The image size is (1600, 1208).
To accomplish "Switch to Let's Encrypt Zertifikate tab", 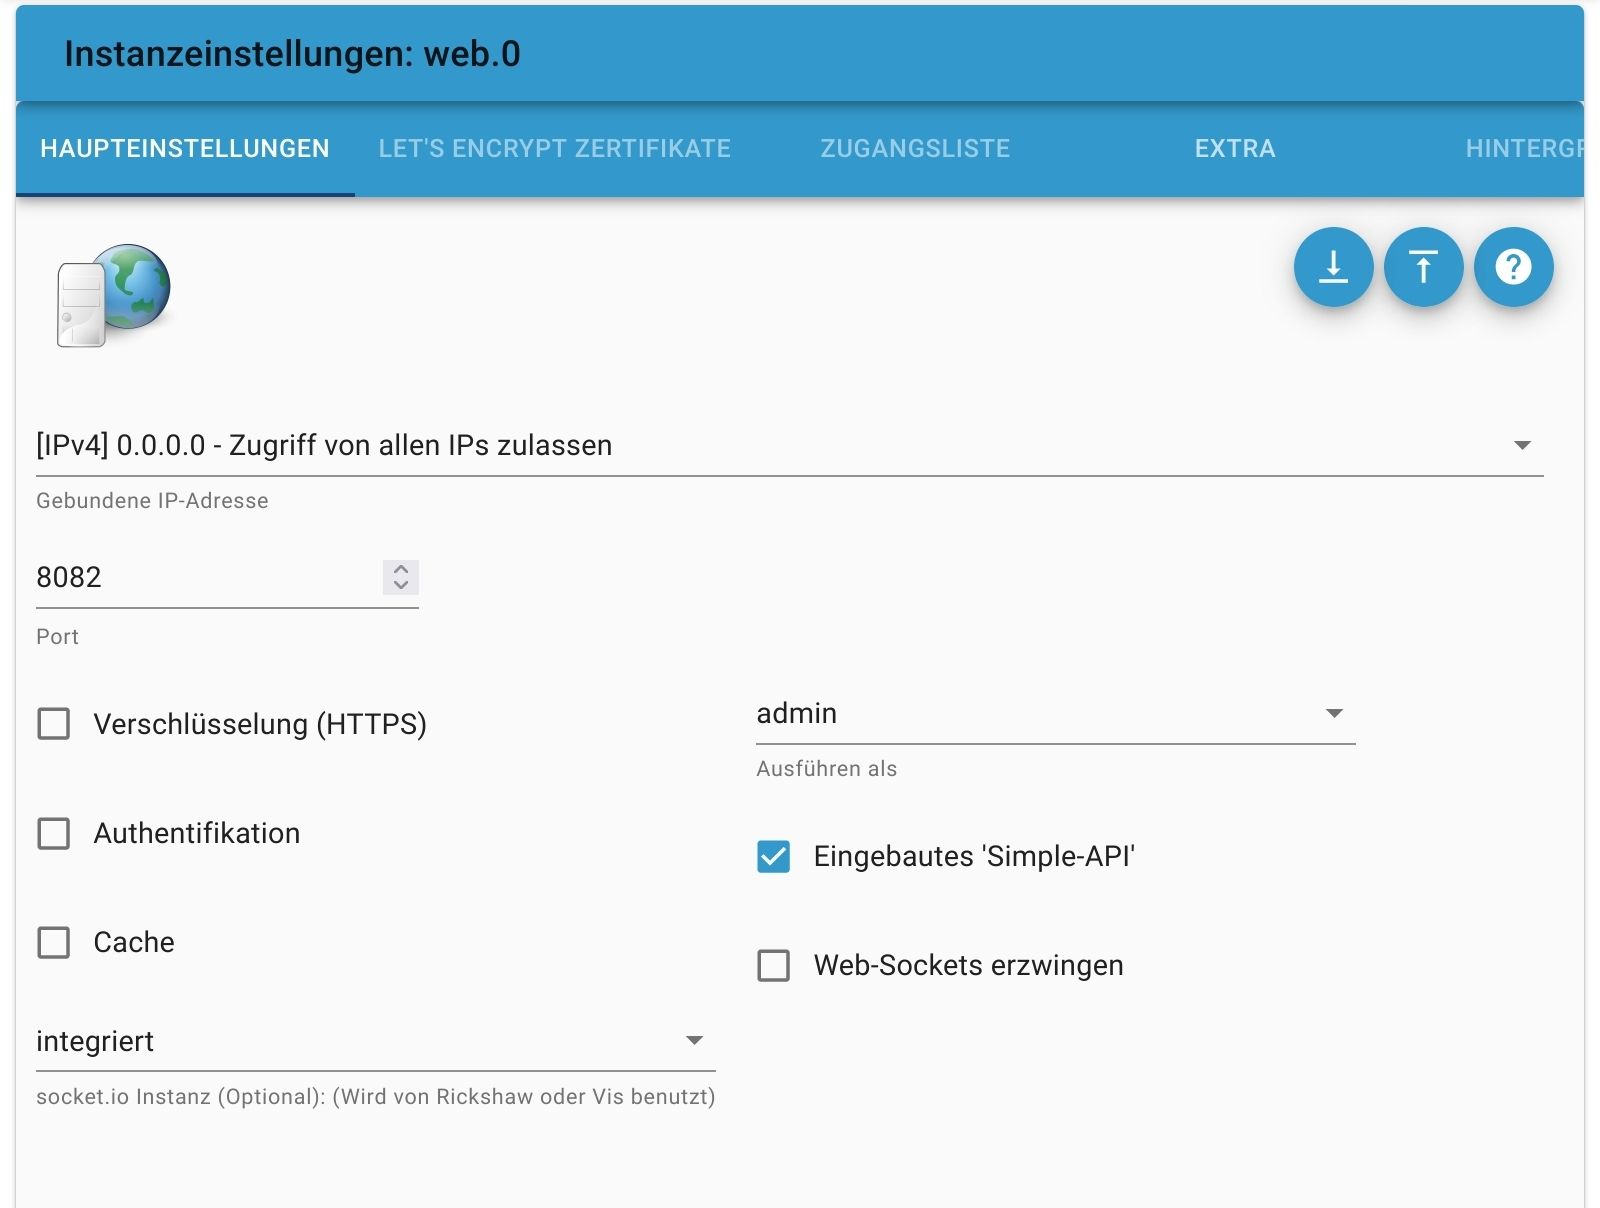I will [554, 149].
